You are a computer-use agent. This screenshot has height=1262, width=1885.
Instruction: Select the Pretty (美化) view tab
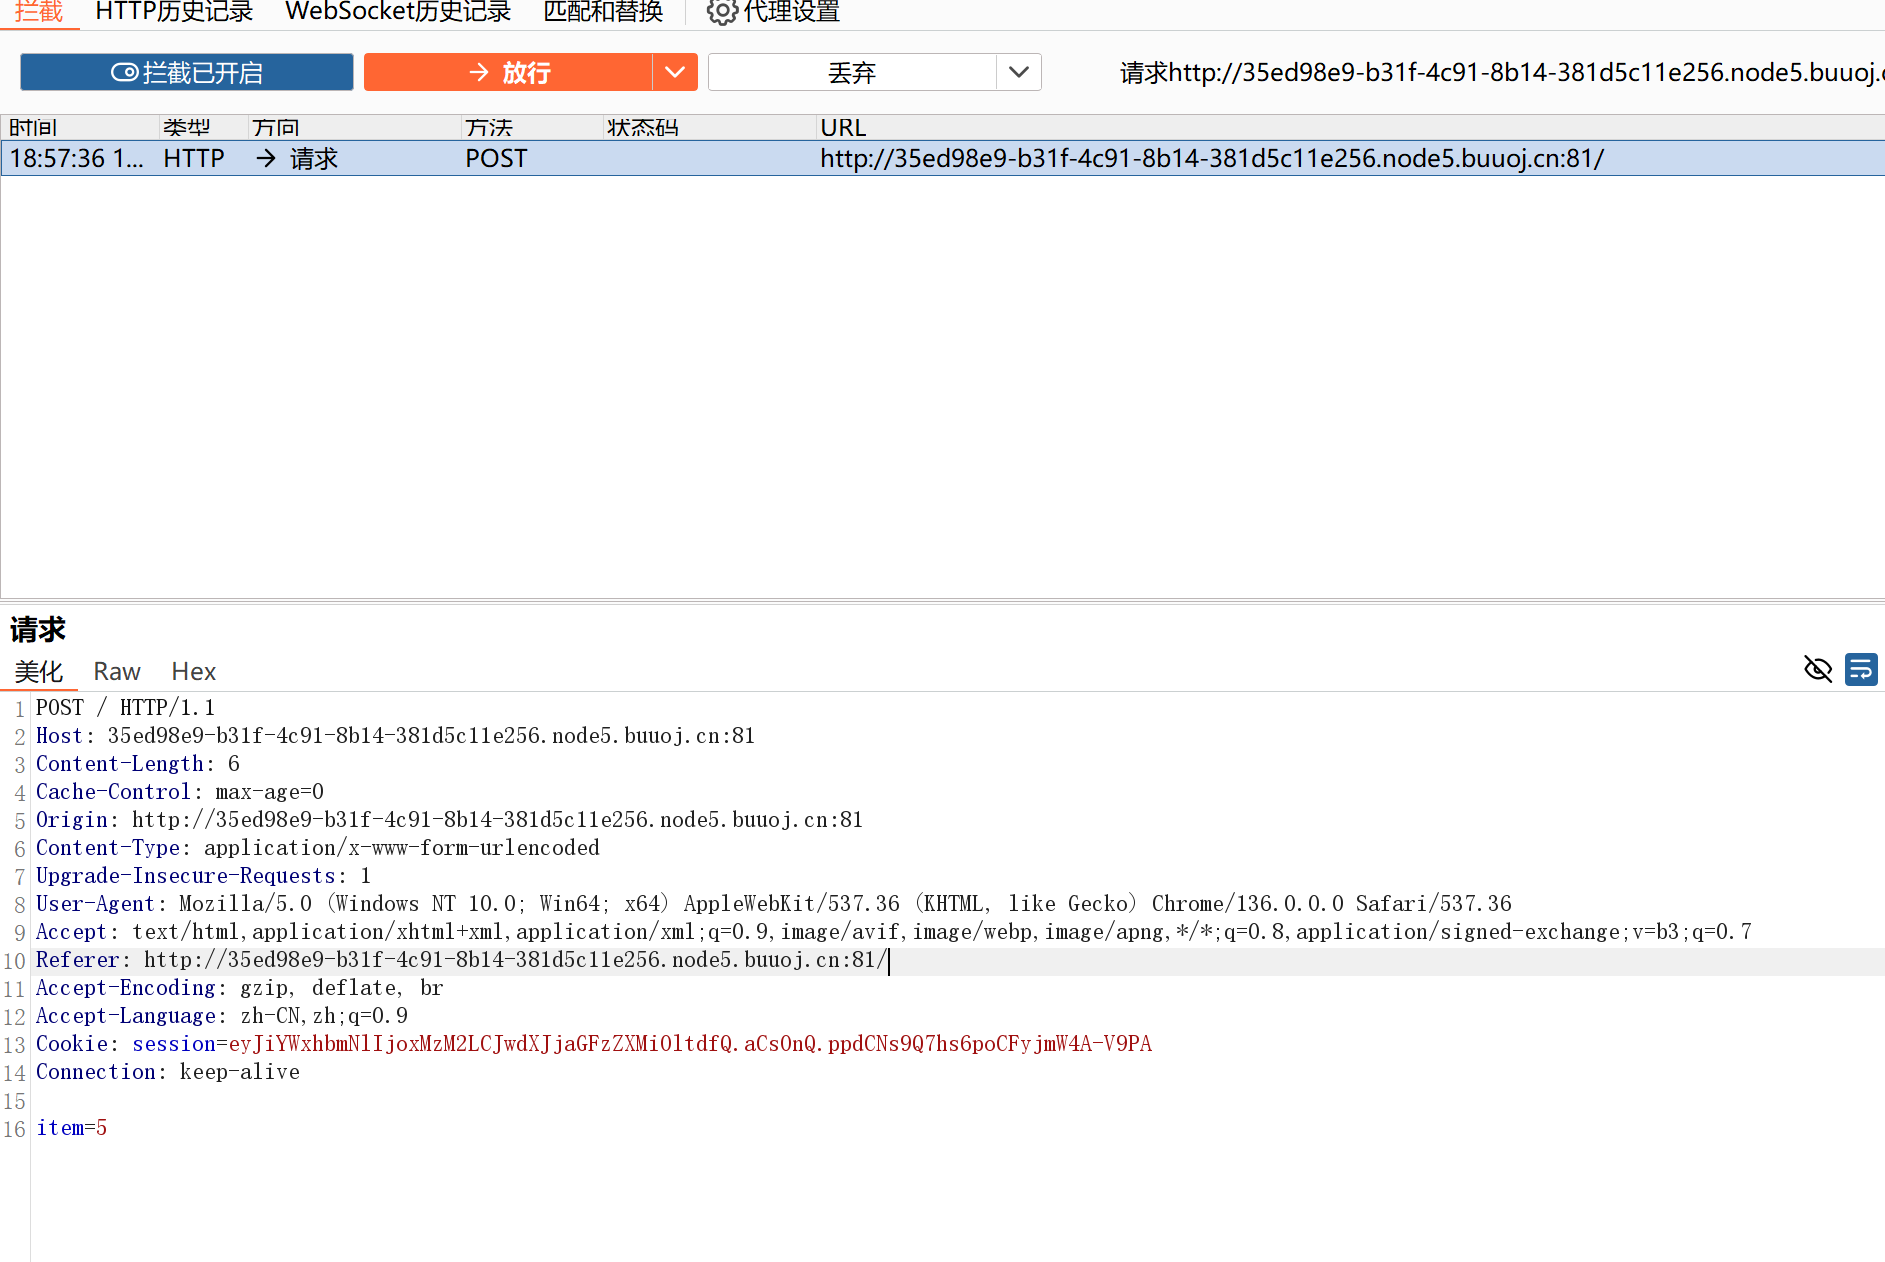click(x=39, y=671)
